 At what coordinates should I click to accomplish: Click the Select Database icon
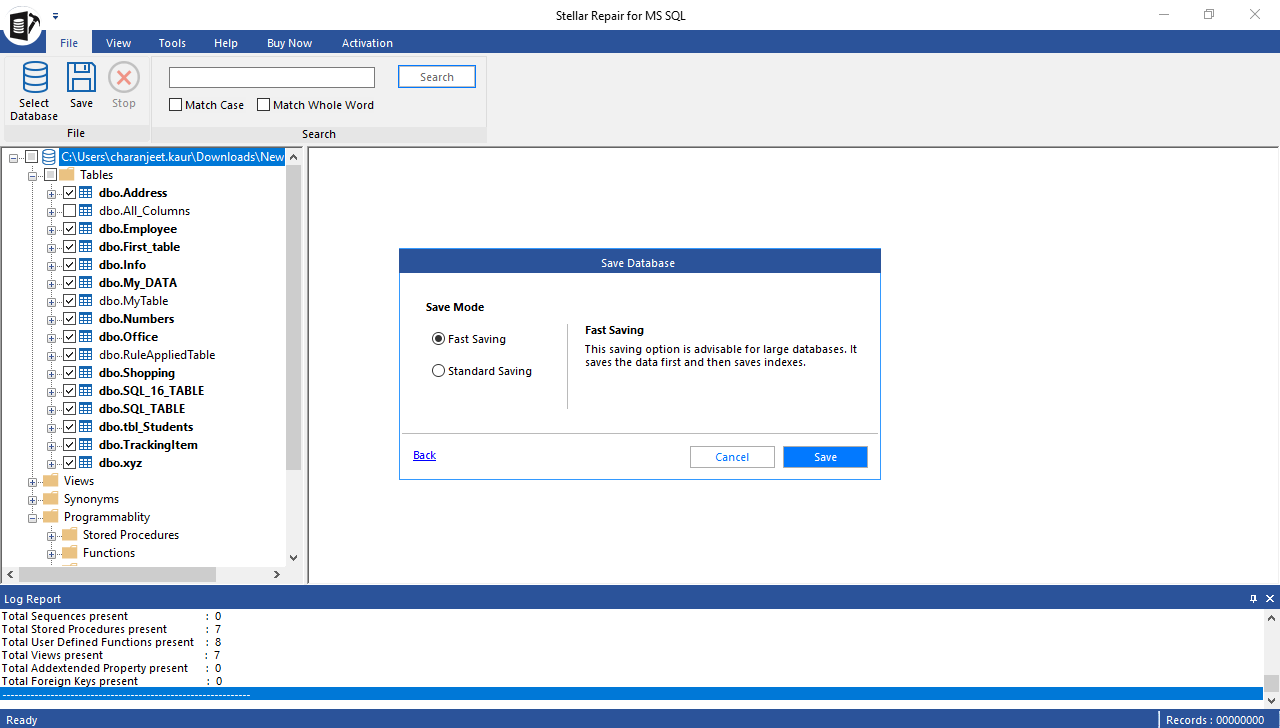(x=35, y=77)
